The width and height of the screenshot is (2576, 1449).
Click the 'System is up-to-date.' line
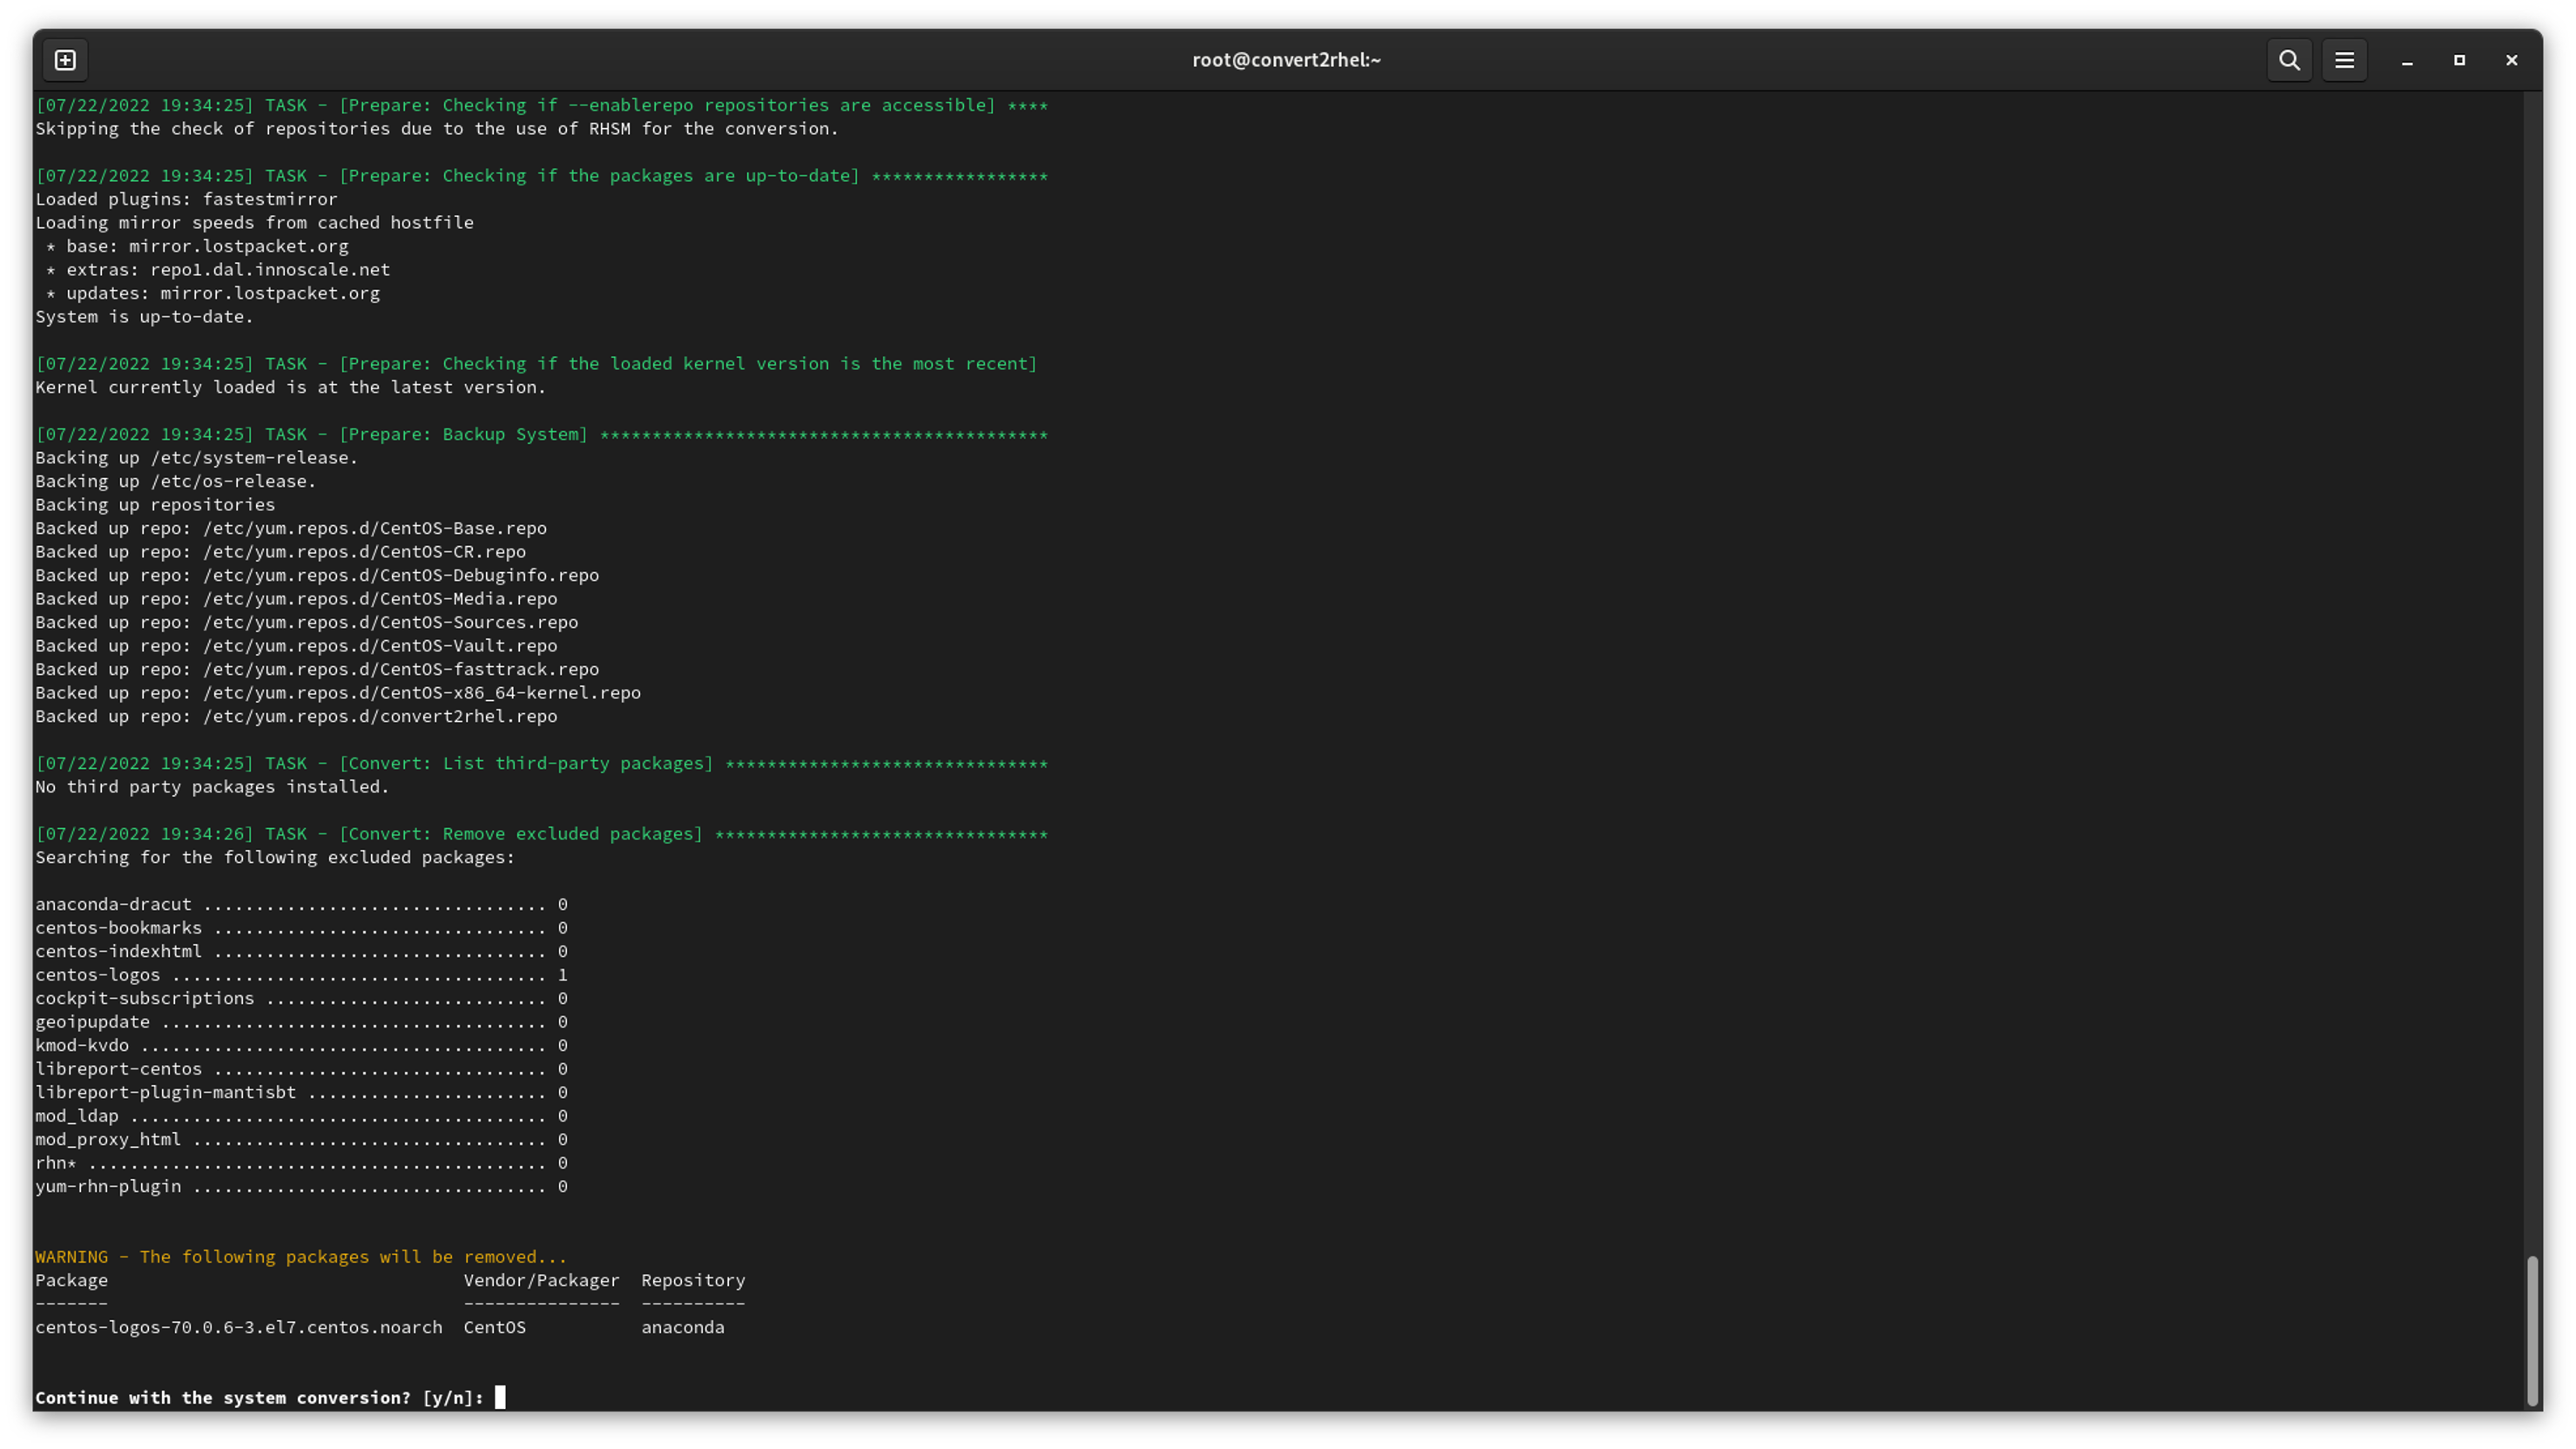144,317
